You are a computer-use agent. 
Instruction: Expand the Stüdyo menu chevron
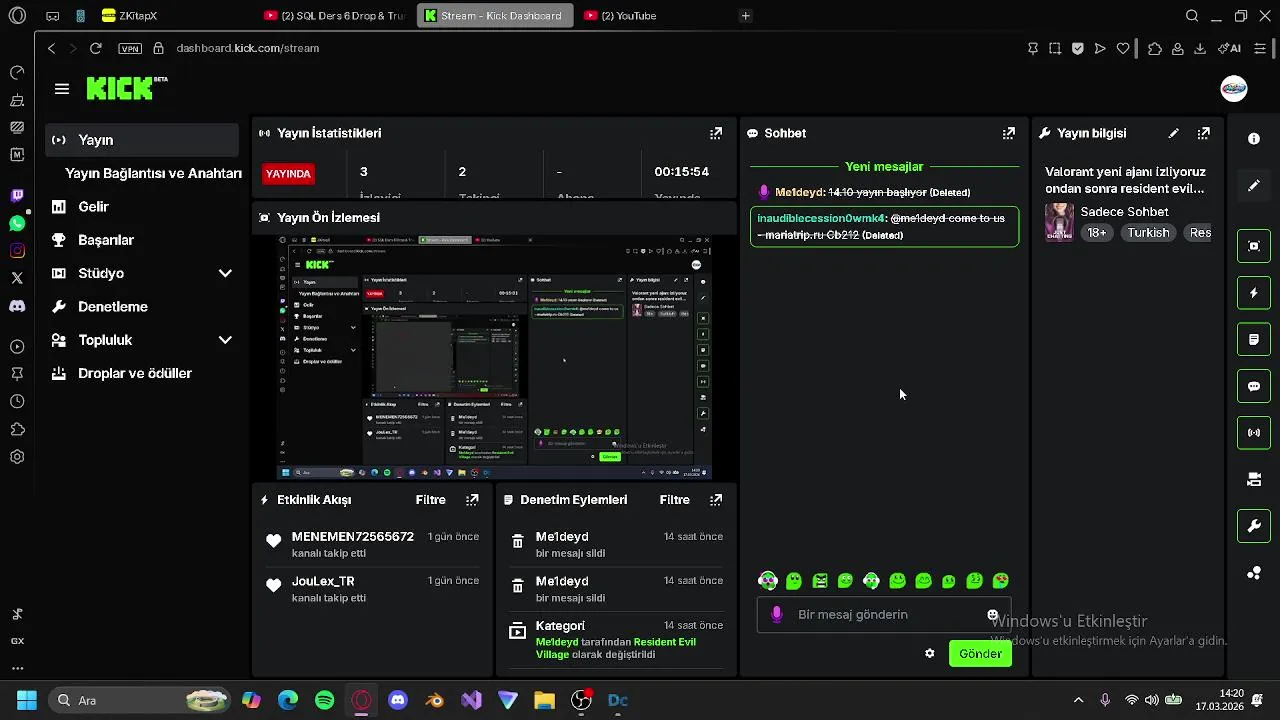point(225,274)
